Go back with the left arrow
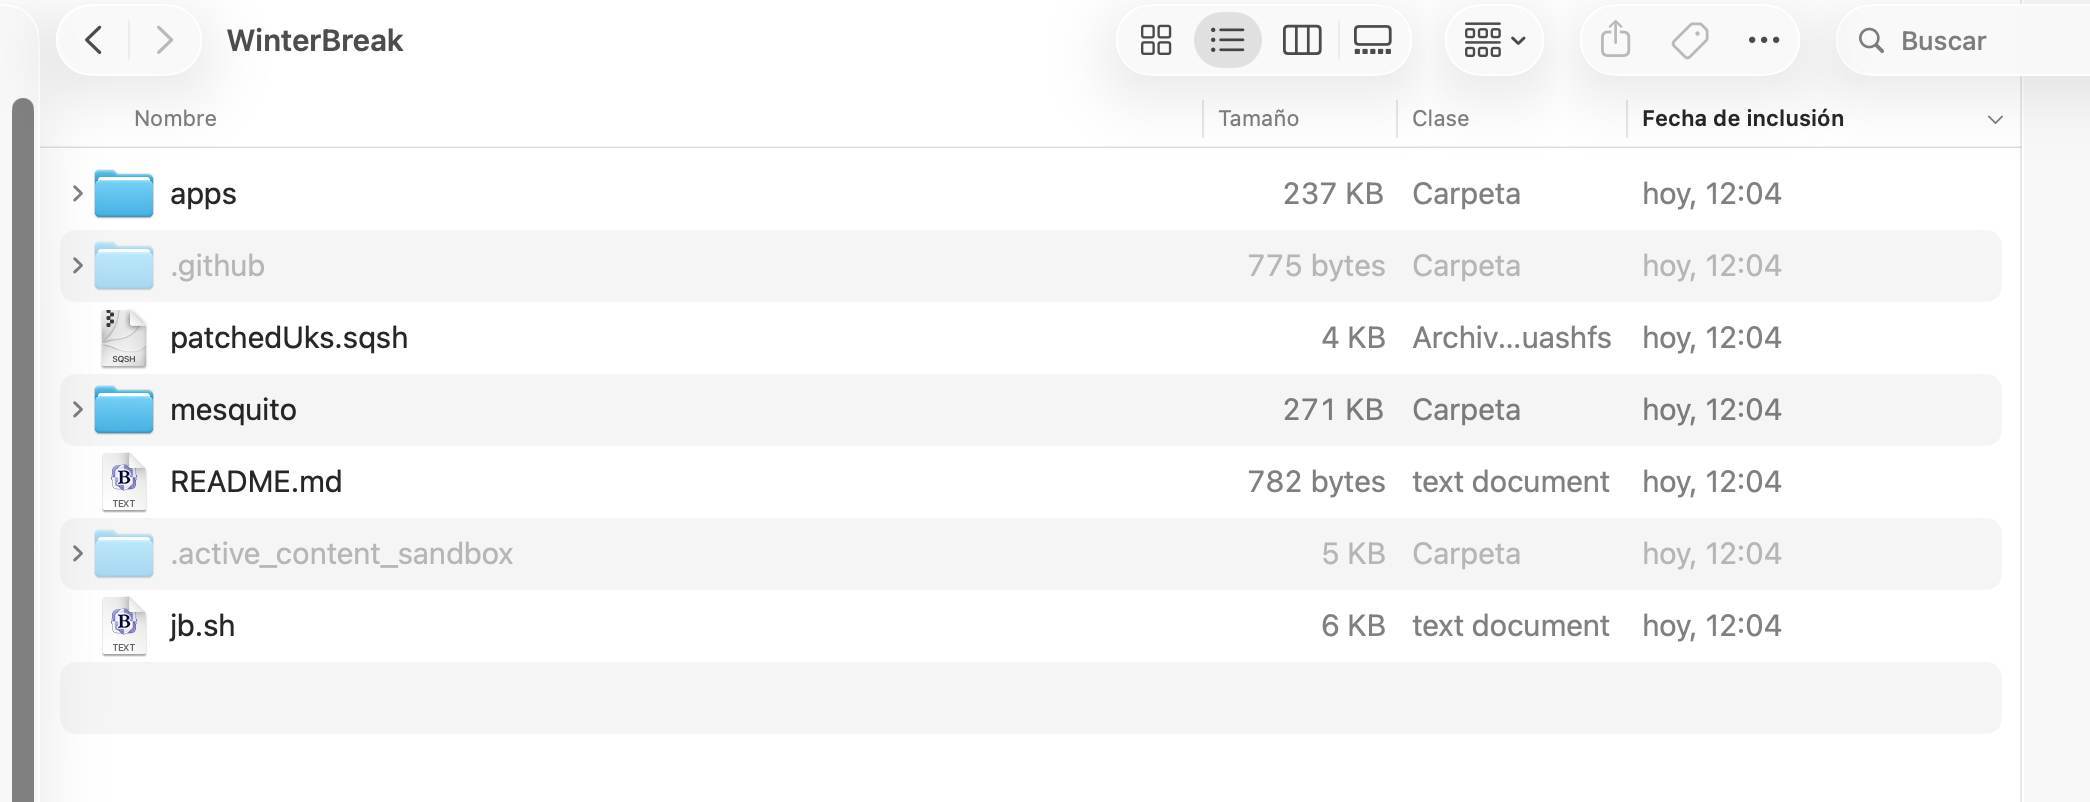This screenshot has width=2090, height=802. coord(94,40)
